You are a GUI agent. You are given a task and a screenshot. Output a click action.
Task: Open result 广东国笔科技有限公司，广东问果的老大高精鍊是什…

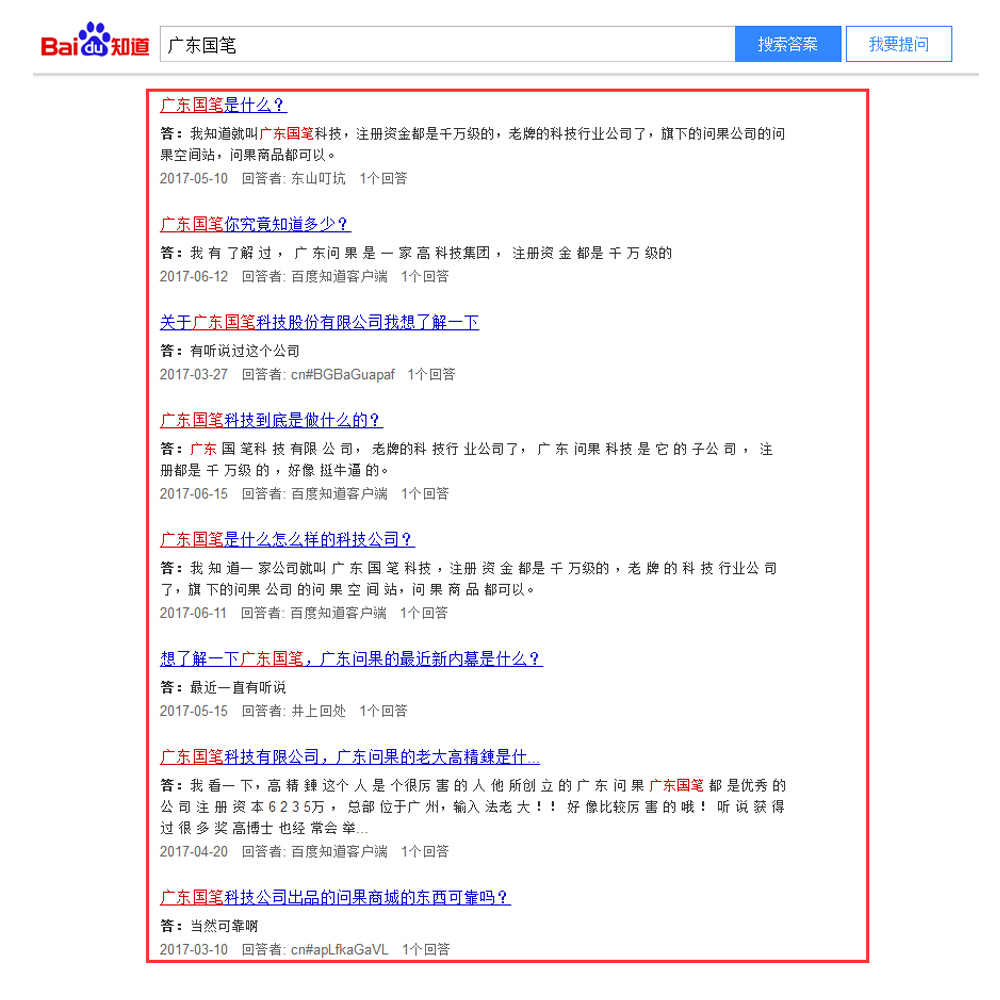349,757
